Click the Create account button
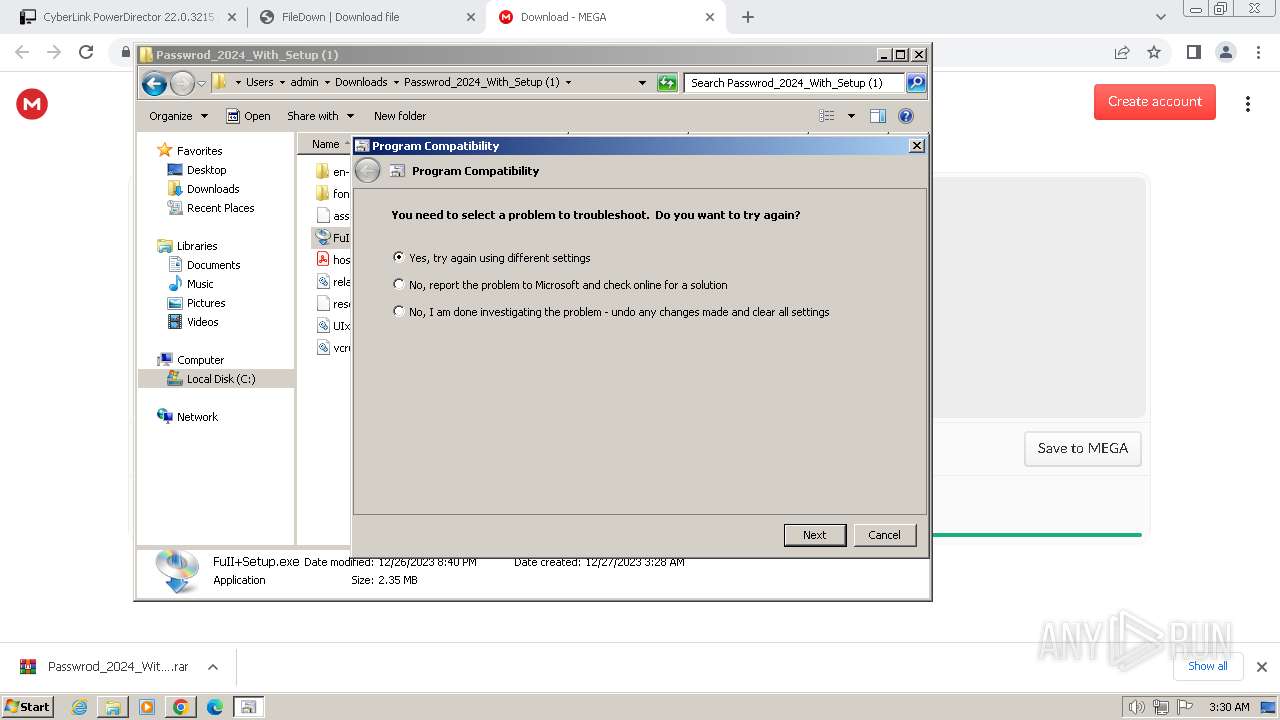Viewport: 1280px width, 720px height. 1154,102
